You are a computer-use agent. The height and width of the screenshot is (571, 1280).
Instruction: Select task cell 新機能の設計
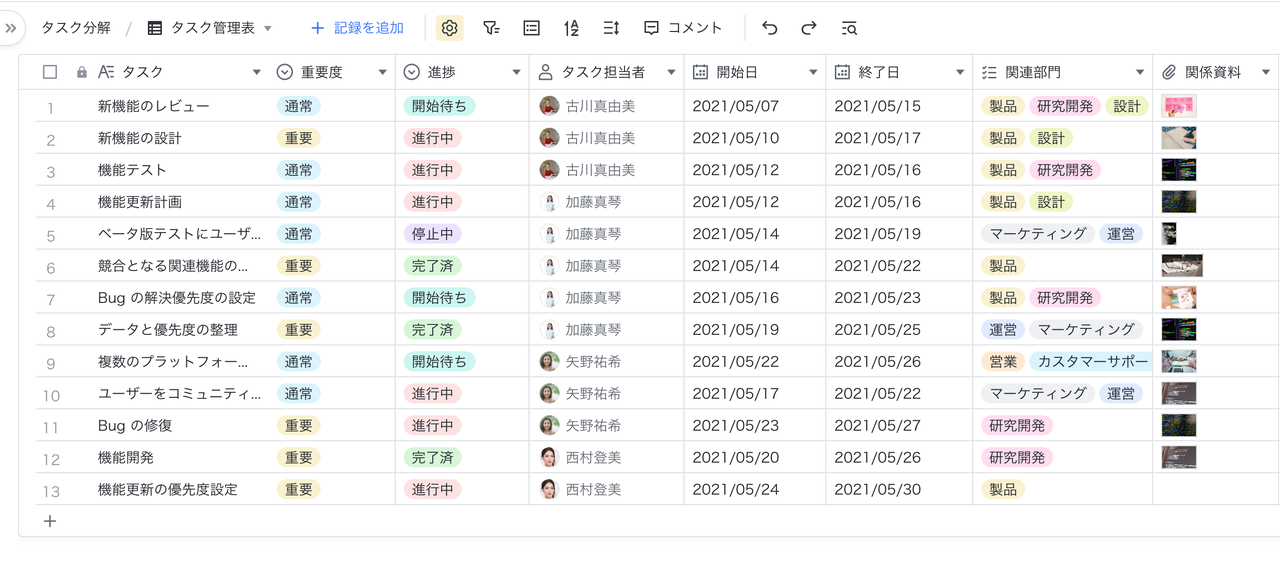pos(140,138)
